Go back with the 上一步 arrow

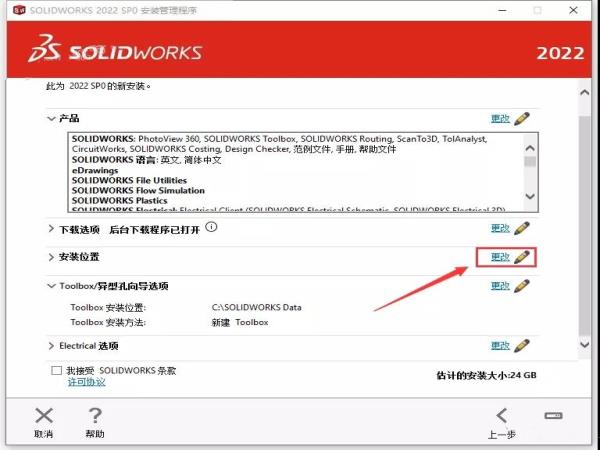point(502,416)
